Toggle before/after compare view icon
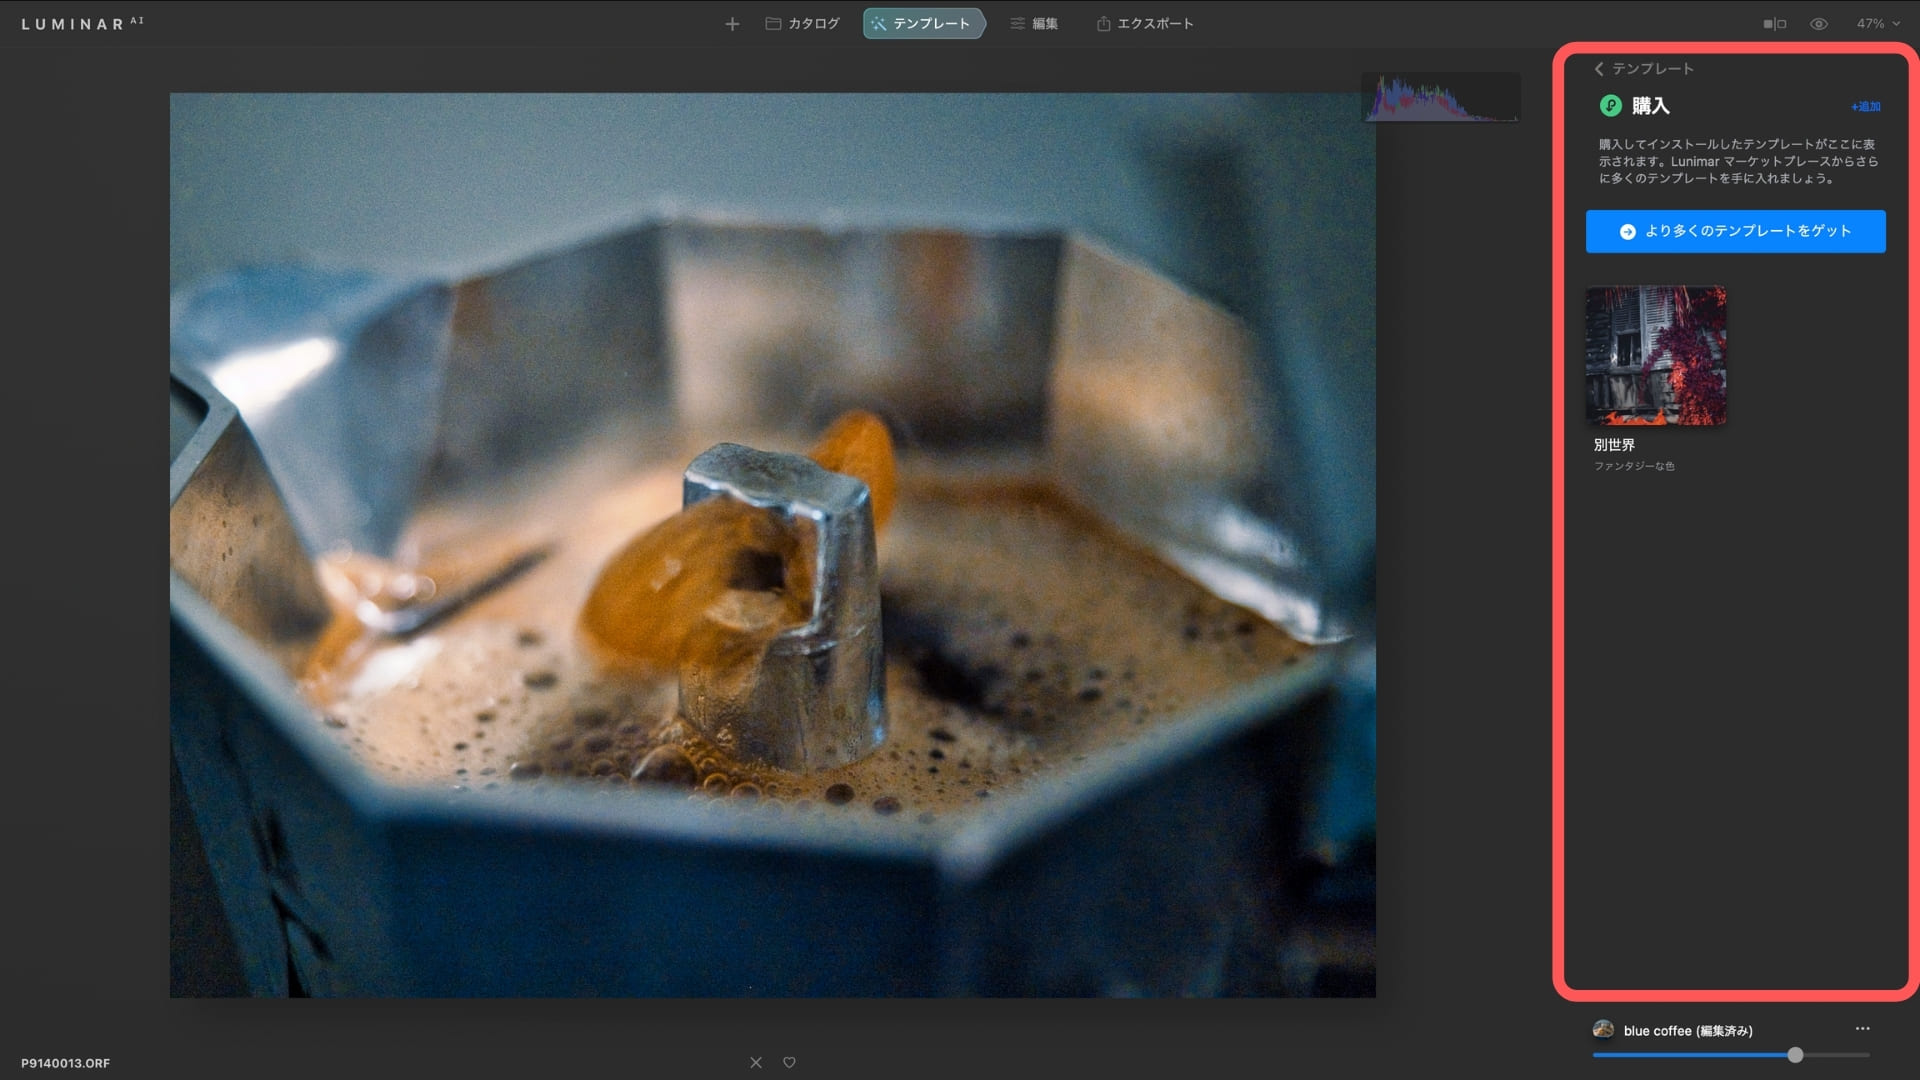This screenshot has height=1080, width=1920. [x=1774, y=24]
